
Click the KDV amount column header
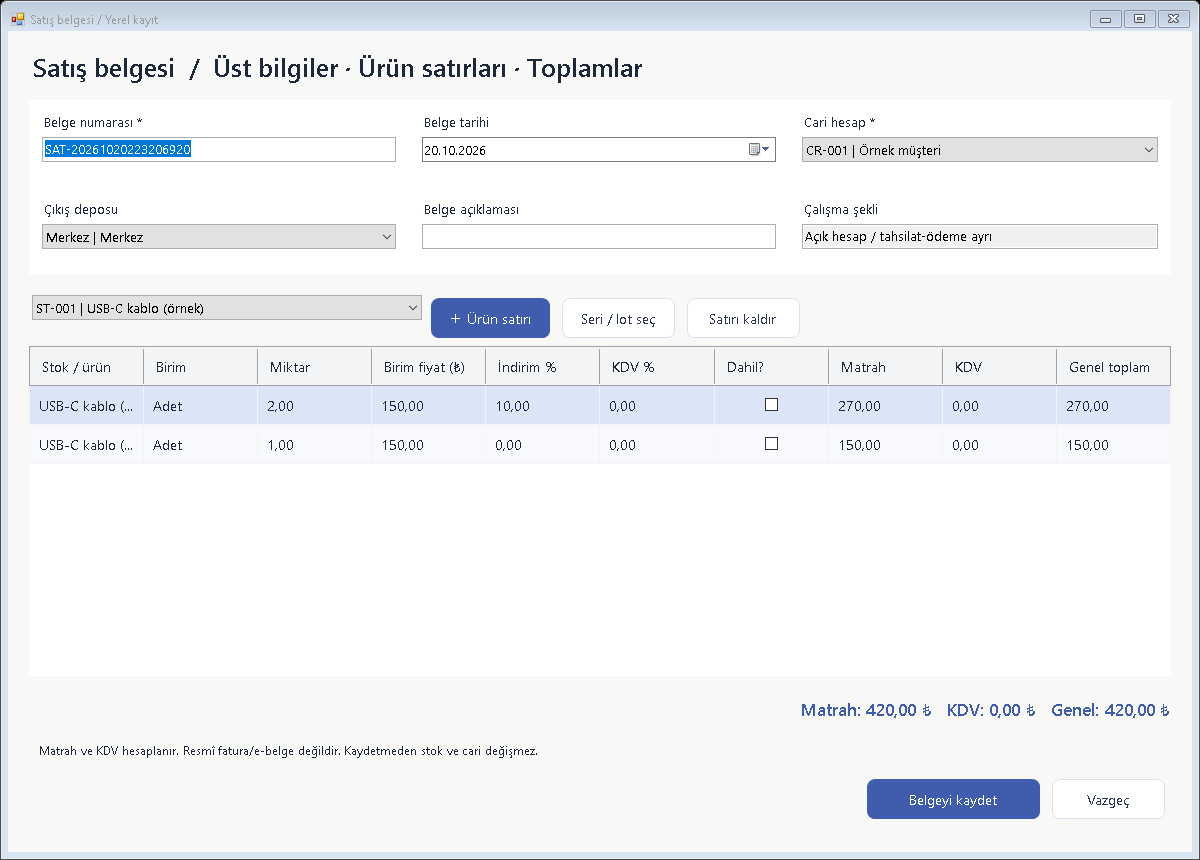tap(999, 367)
